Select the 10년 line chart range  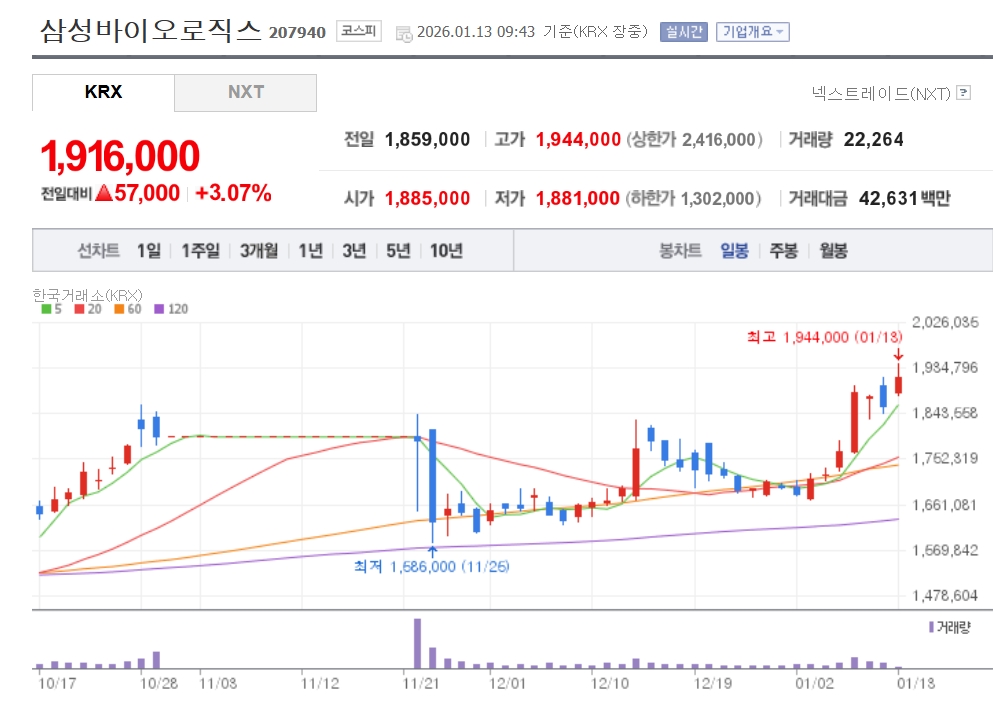(x=446, y=251)
